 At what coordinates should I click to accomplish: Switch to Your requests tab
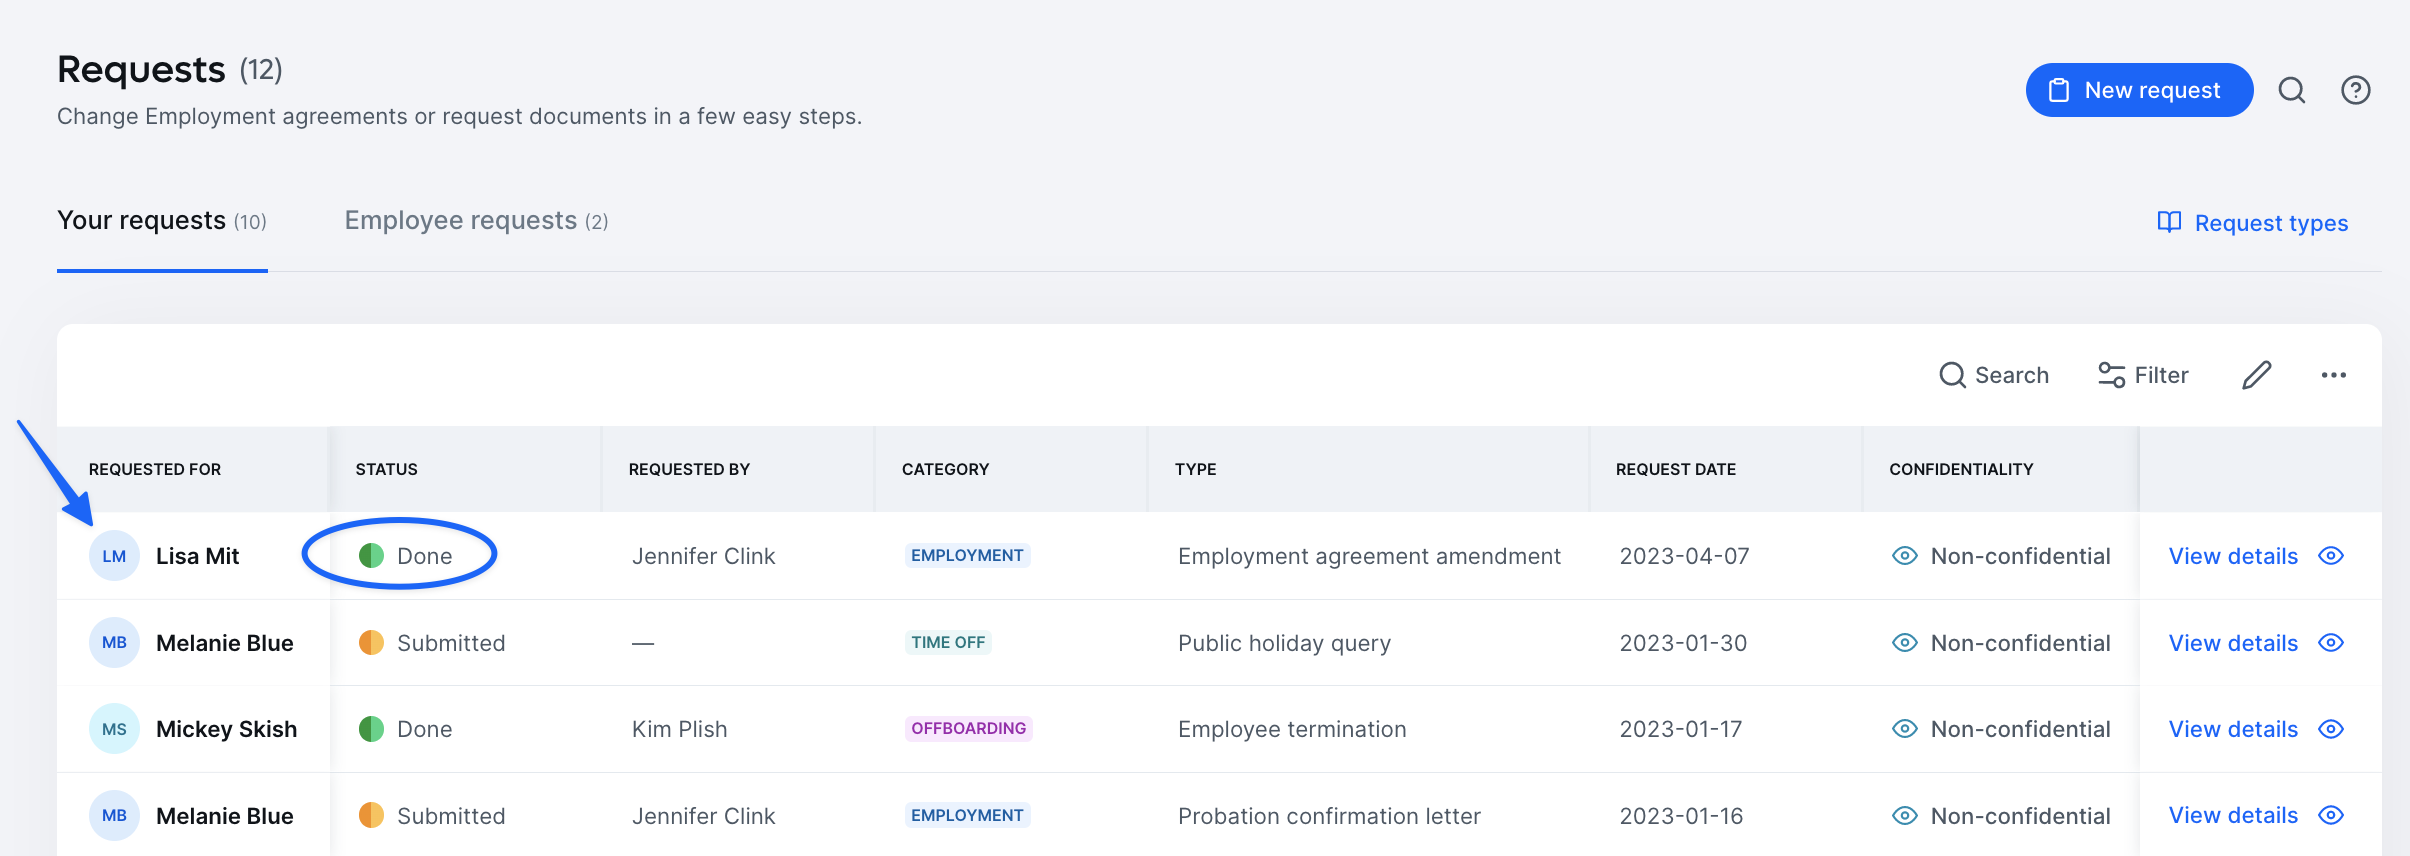[162, 221]
